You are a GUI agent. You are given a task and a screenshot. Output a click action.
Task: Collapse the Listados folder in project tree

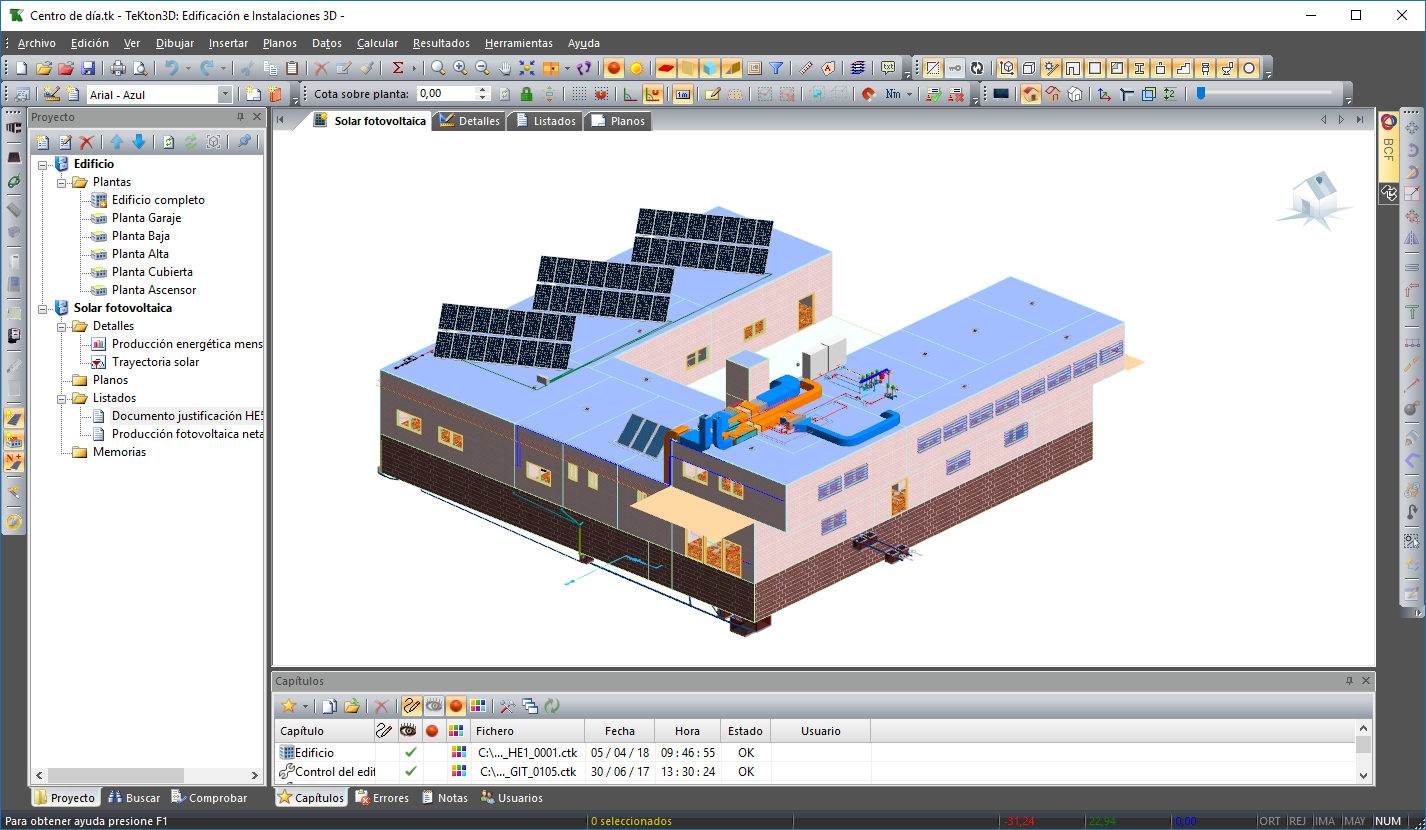[x=62, y=398]
